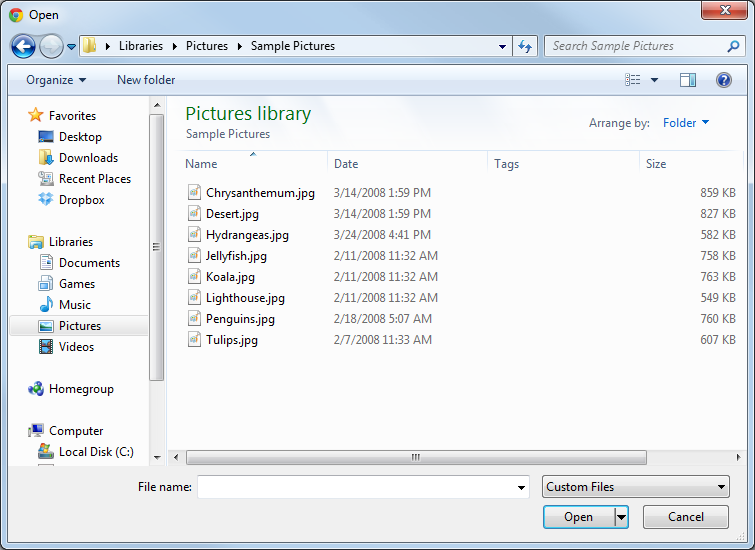Click the 3/24/2008 4:41 PM date cell
The height and width of the screenshot is (550, 755).
click(x=382, y=235)
